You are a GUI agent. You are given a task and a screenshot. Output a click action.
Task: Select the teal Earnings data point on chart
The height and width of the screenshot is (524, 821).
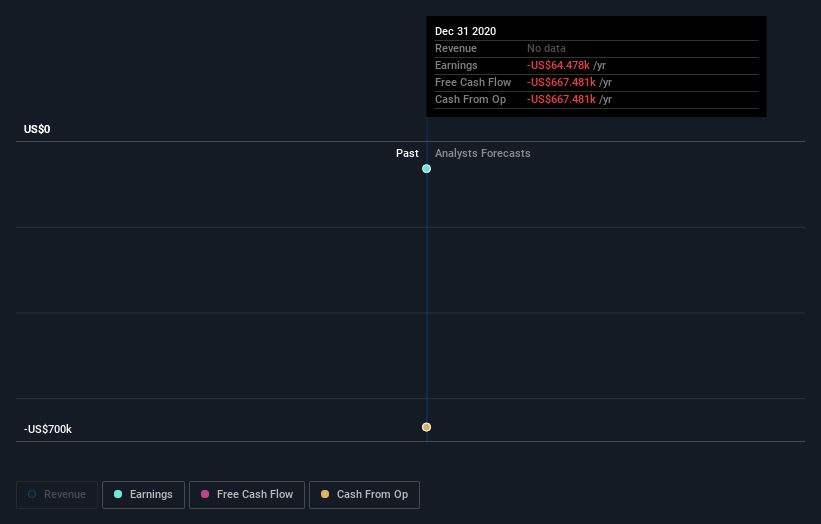(426, 169)
